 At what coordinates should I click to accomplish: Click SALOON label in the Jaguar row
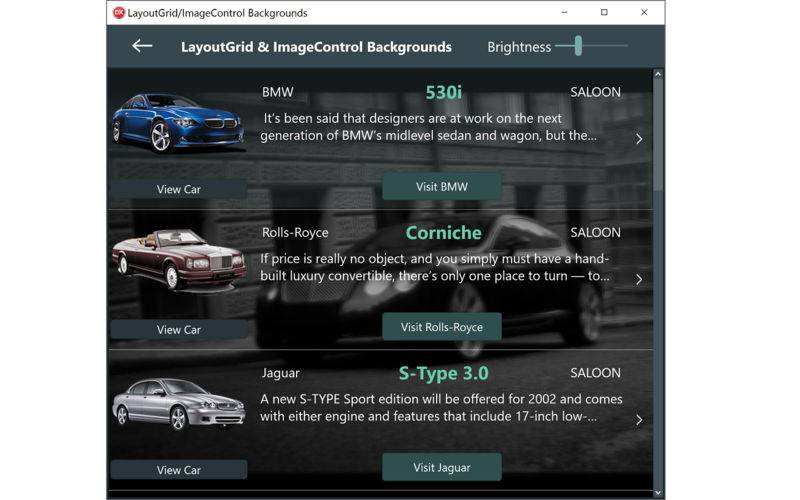point(595,372)
